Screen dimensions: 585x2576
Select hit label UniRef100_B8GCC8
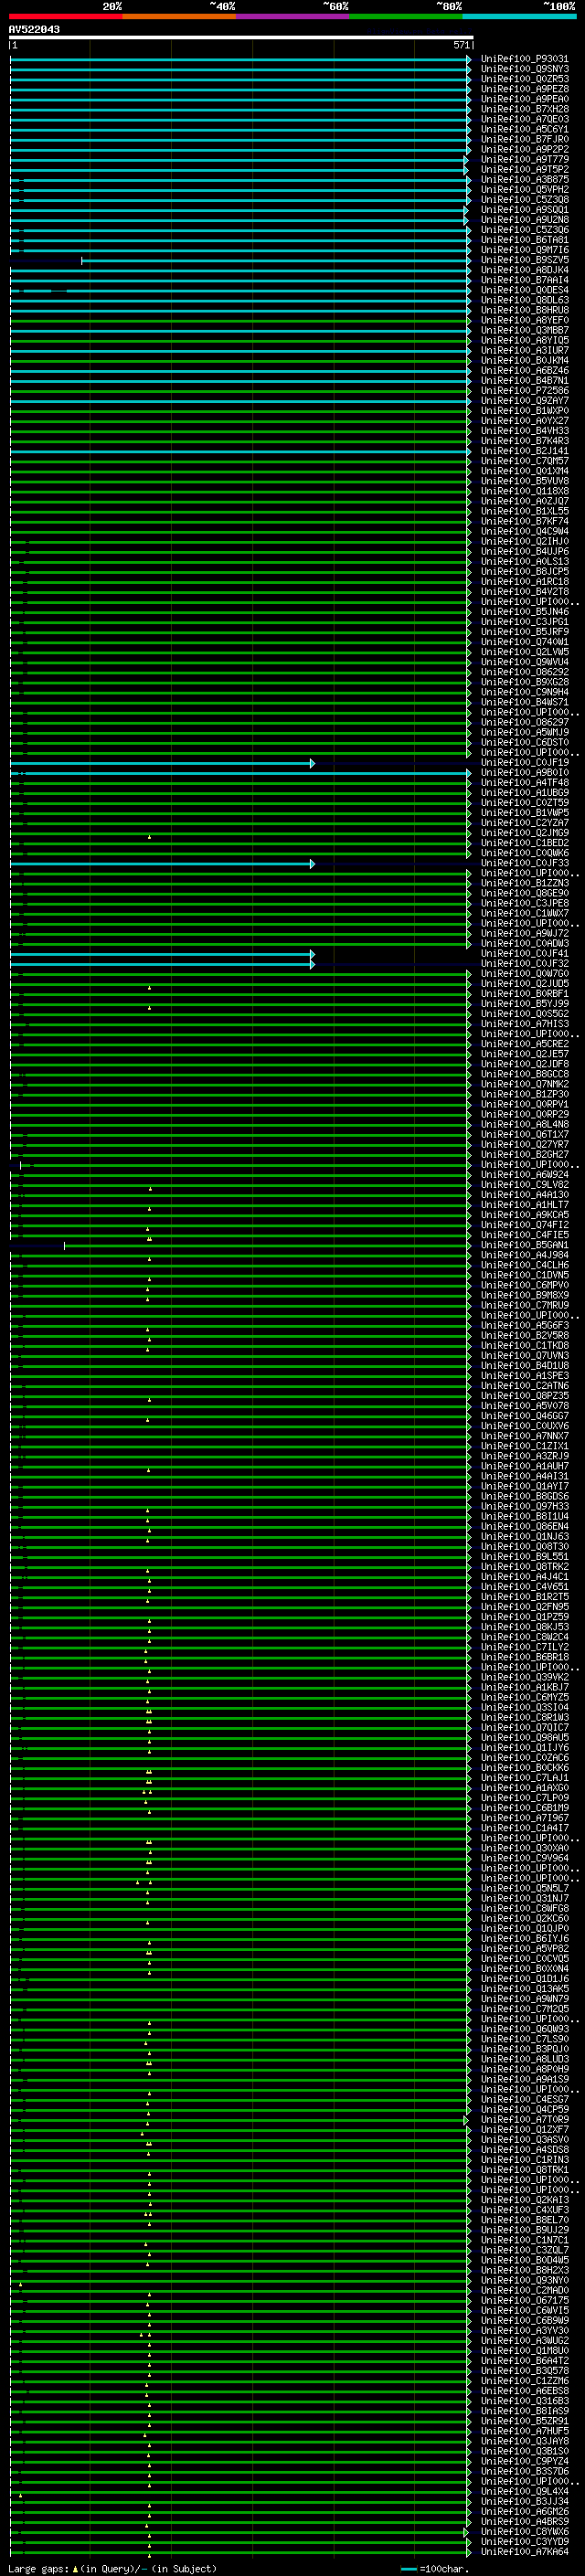525,1074
